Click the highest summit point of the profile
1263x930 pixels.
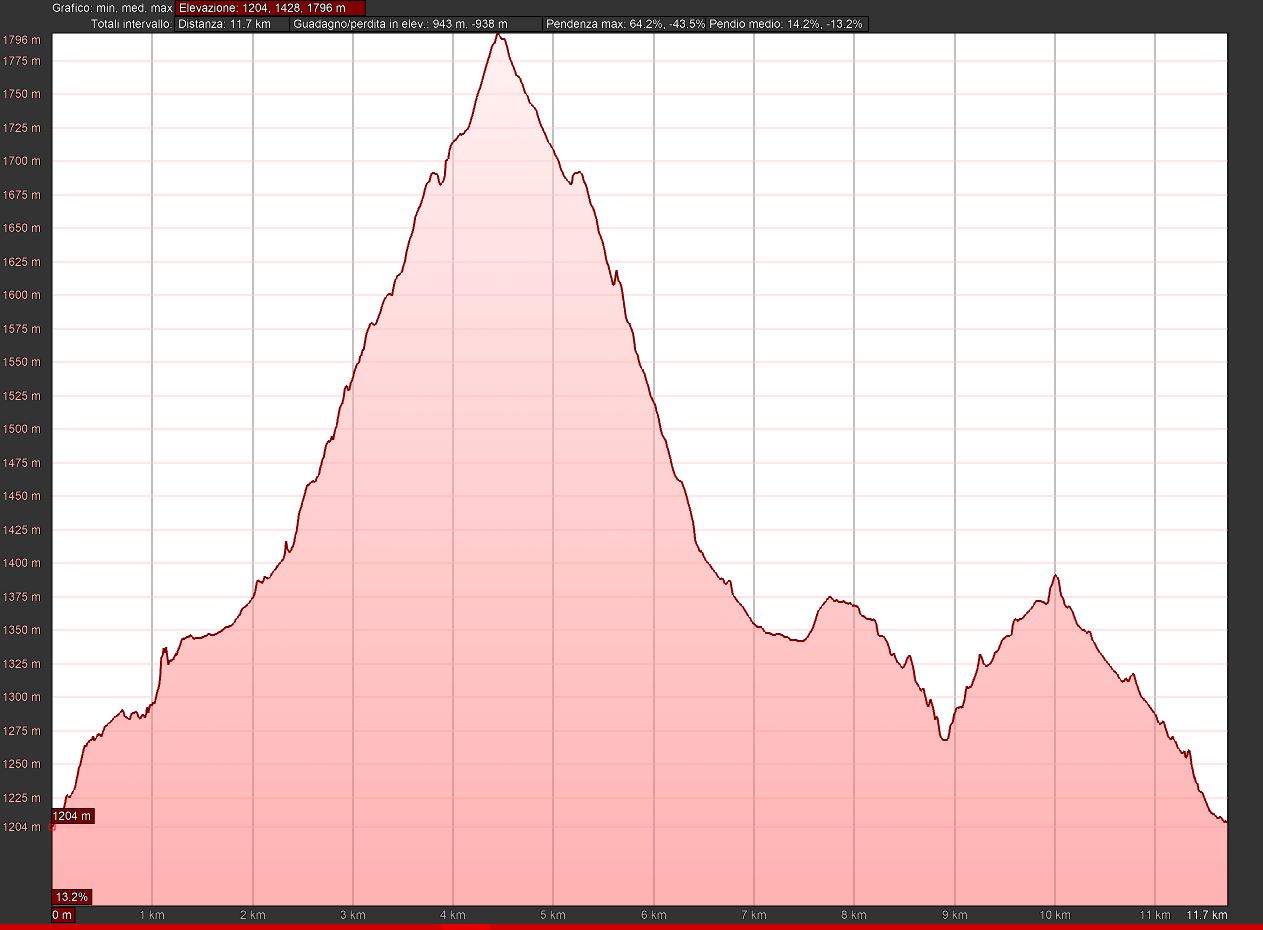click(499, 35)
